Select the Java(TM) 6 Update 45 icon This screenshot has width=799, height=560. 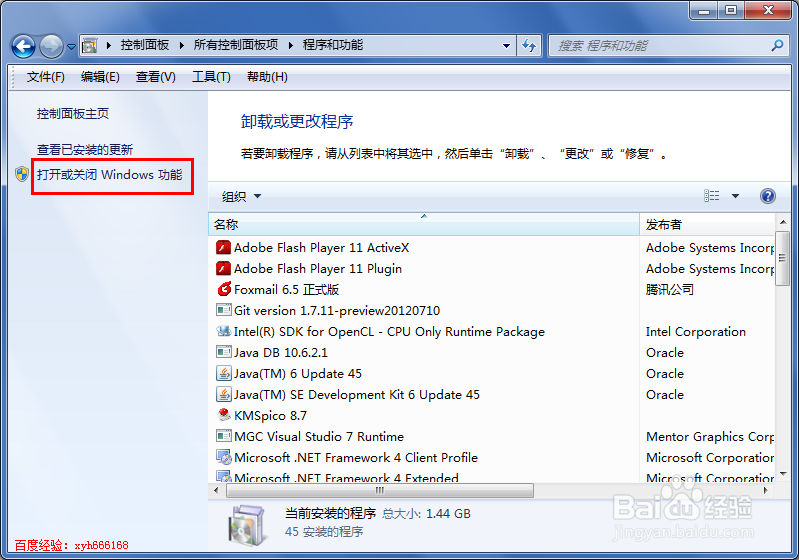coord(223,374)
